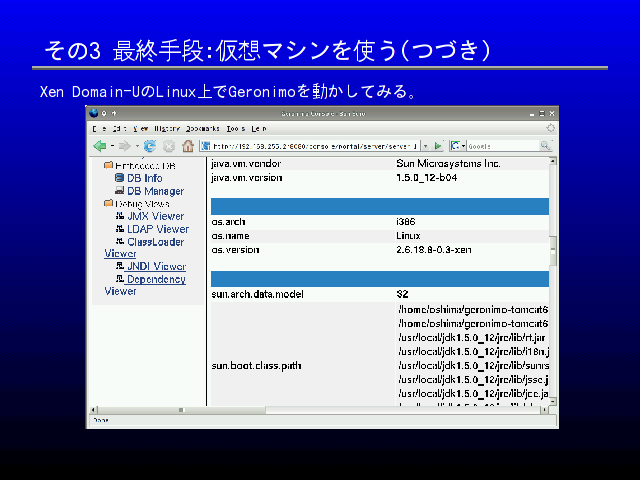Click into the Google search field
The height and width of the screenshot is (480, 640).
(x=503, y=146)
